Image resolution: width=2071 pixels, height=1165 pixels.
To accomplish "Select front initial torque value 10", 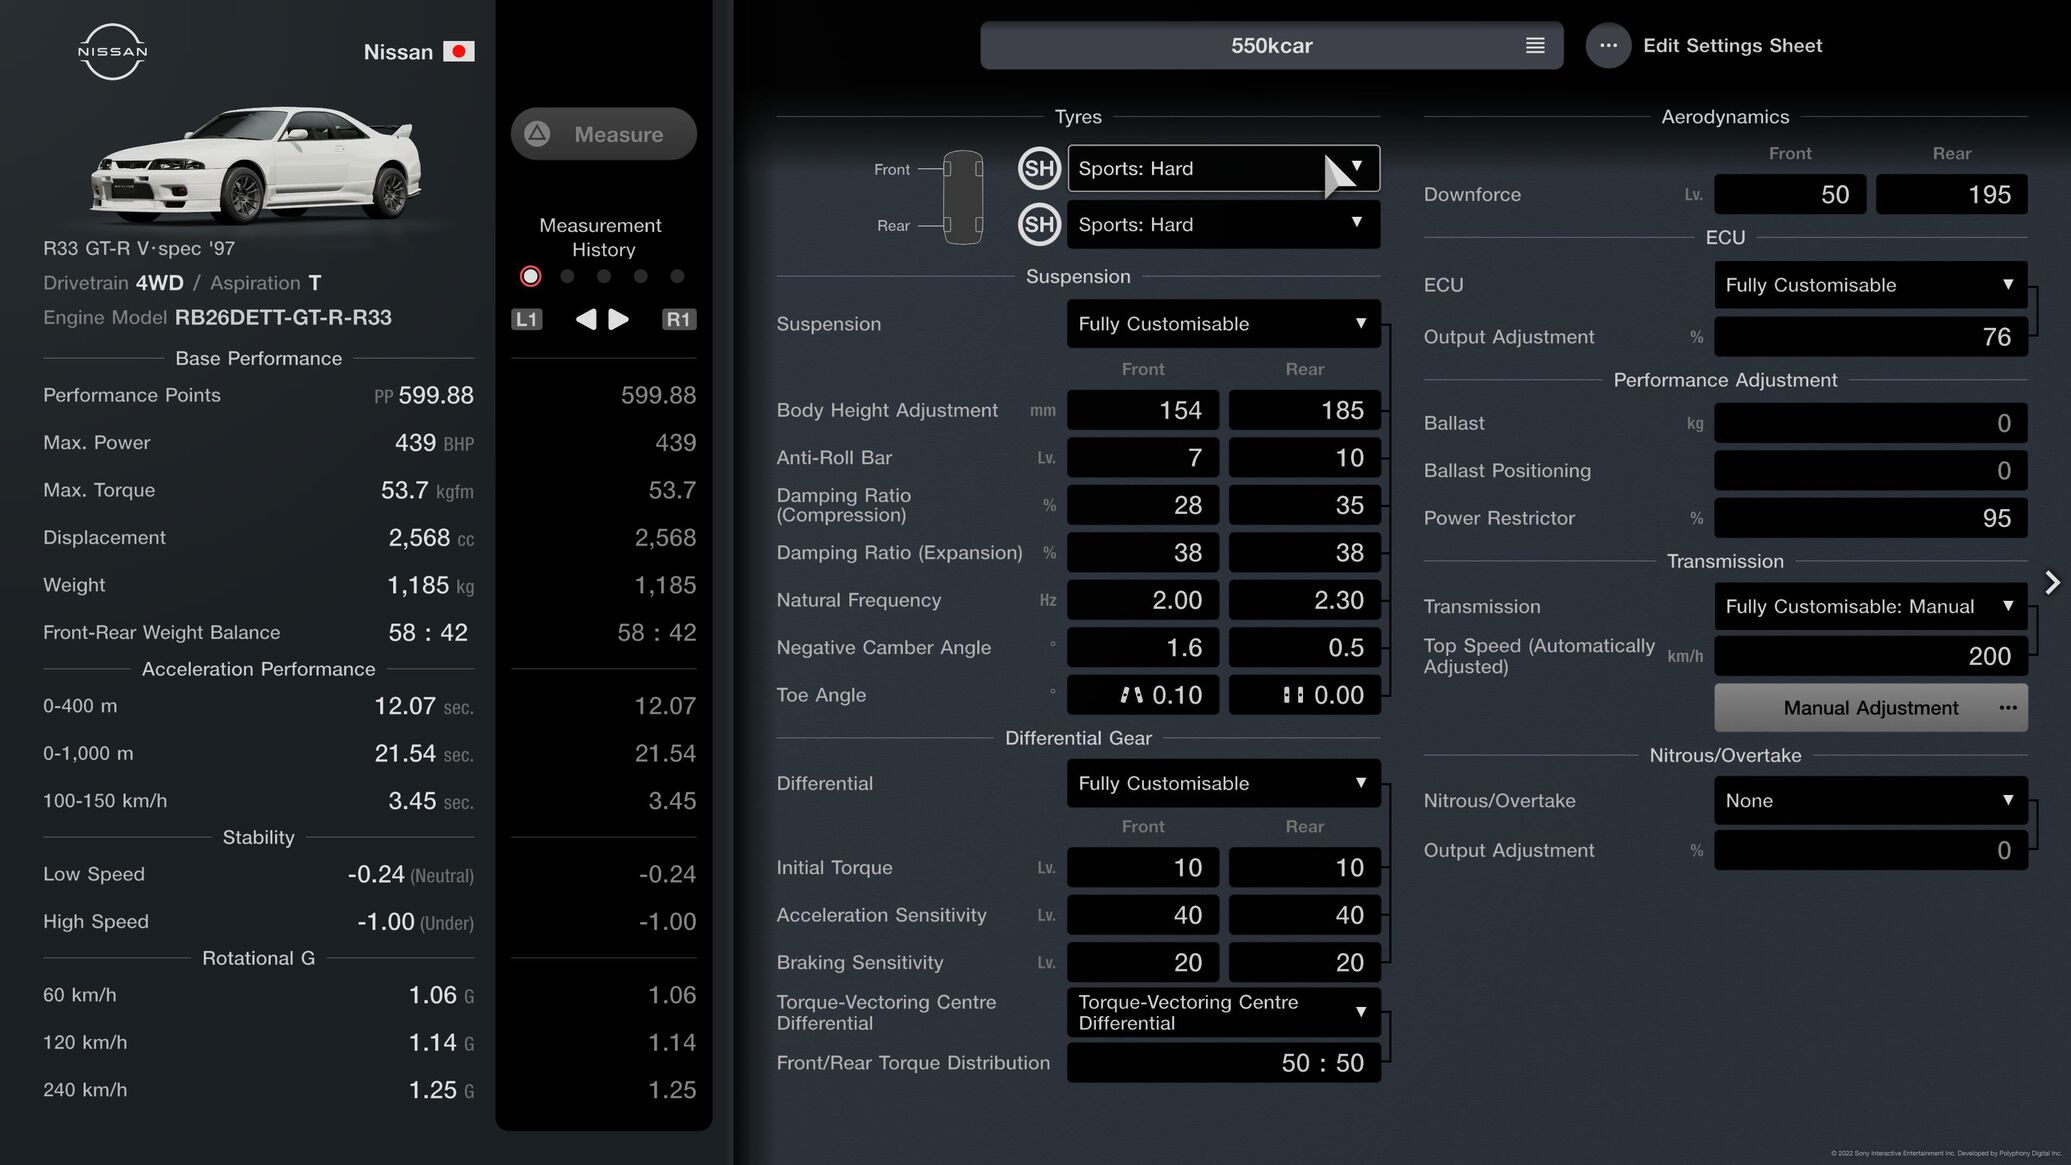I will pos(1143,868).
